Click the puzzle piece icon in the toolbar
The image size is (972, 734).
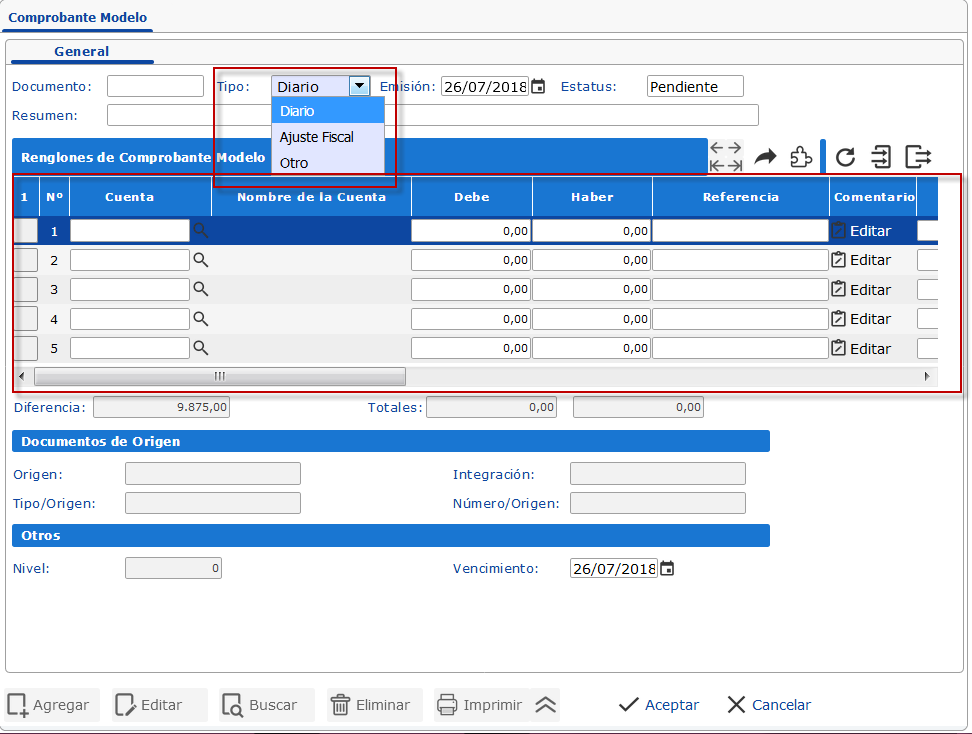point(802,156)
